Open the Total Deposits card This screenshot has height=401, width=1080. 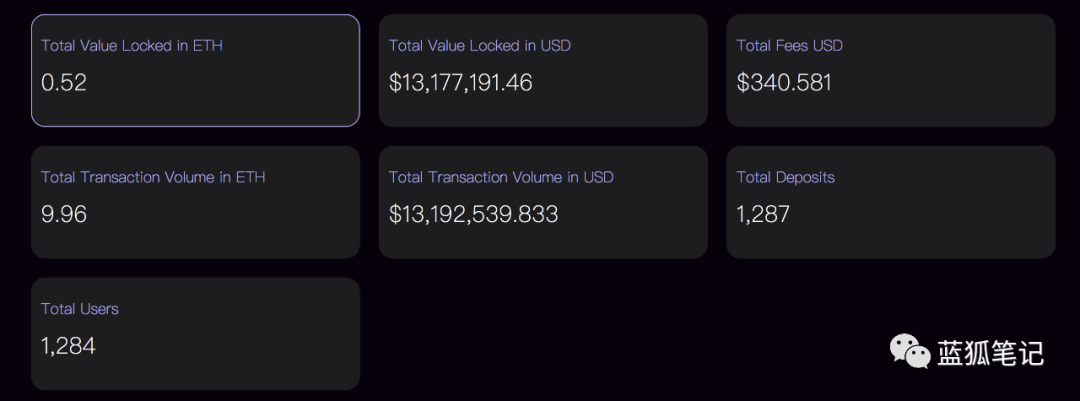(891, 202)
